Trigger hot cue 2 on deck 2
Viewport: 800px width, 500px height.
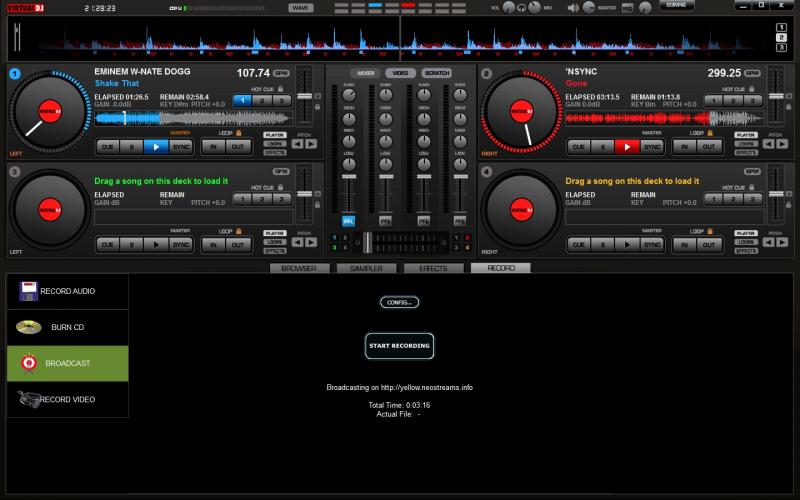733,101
